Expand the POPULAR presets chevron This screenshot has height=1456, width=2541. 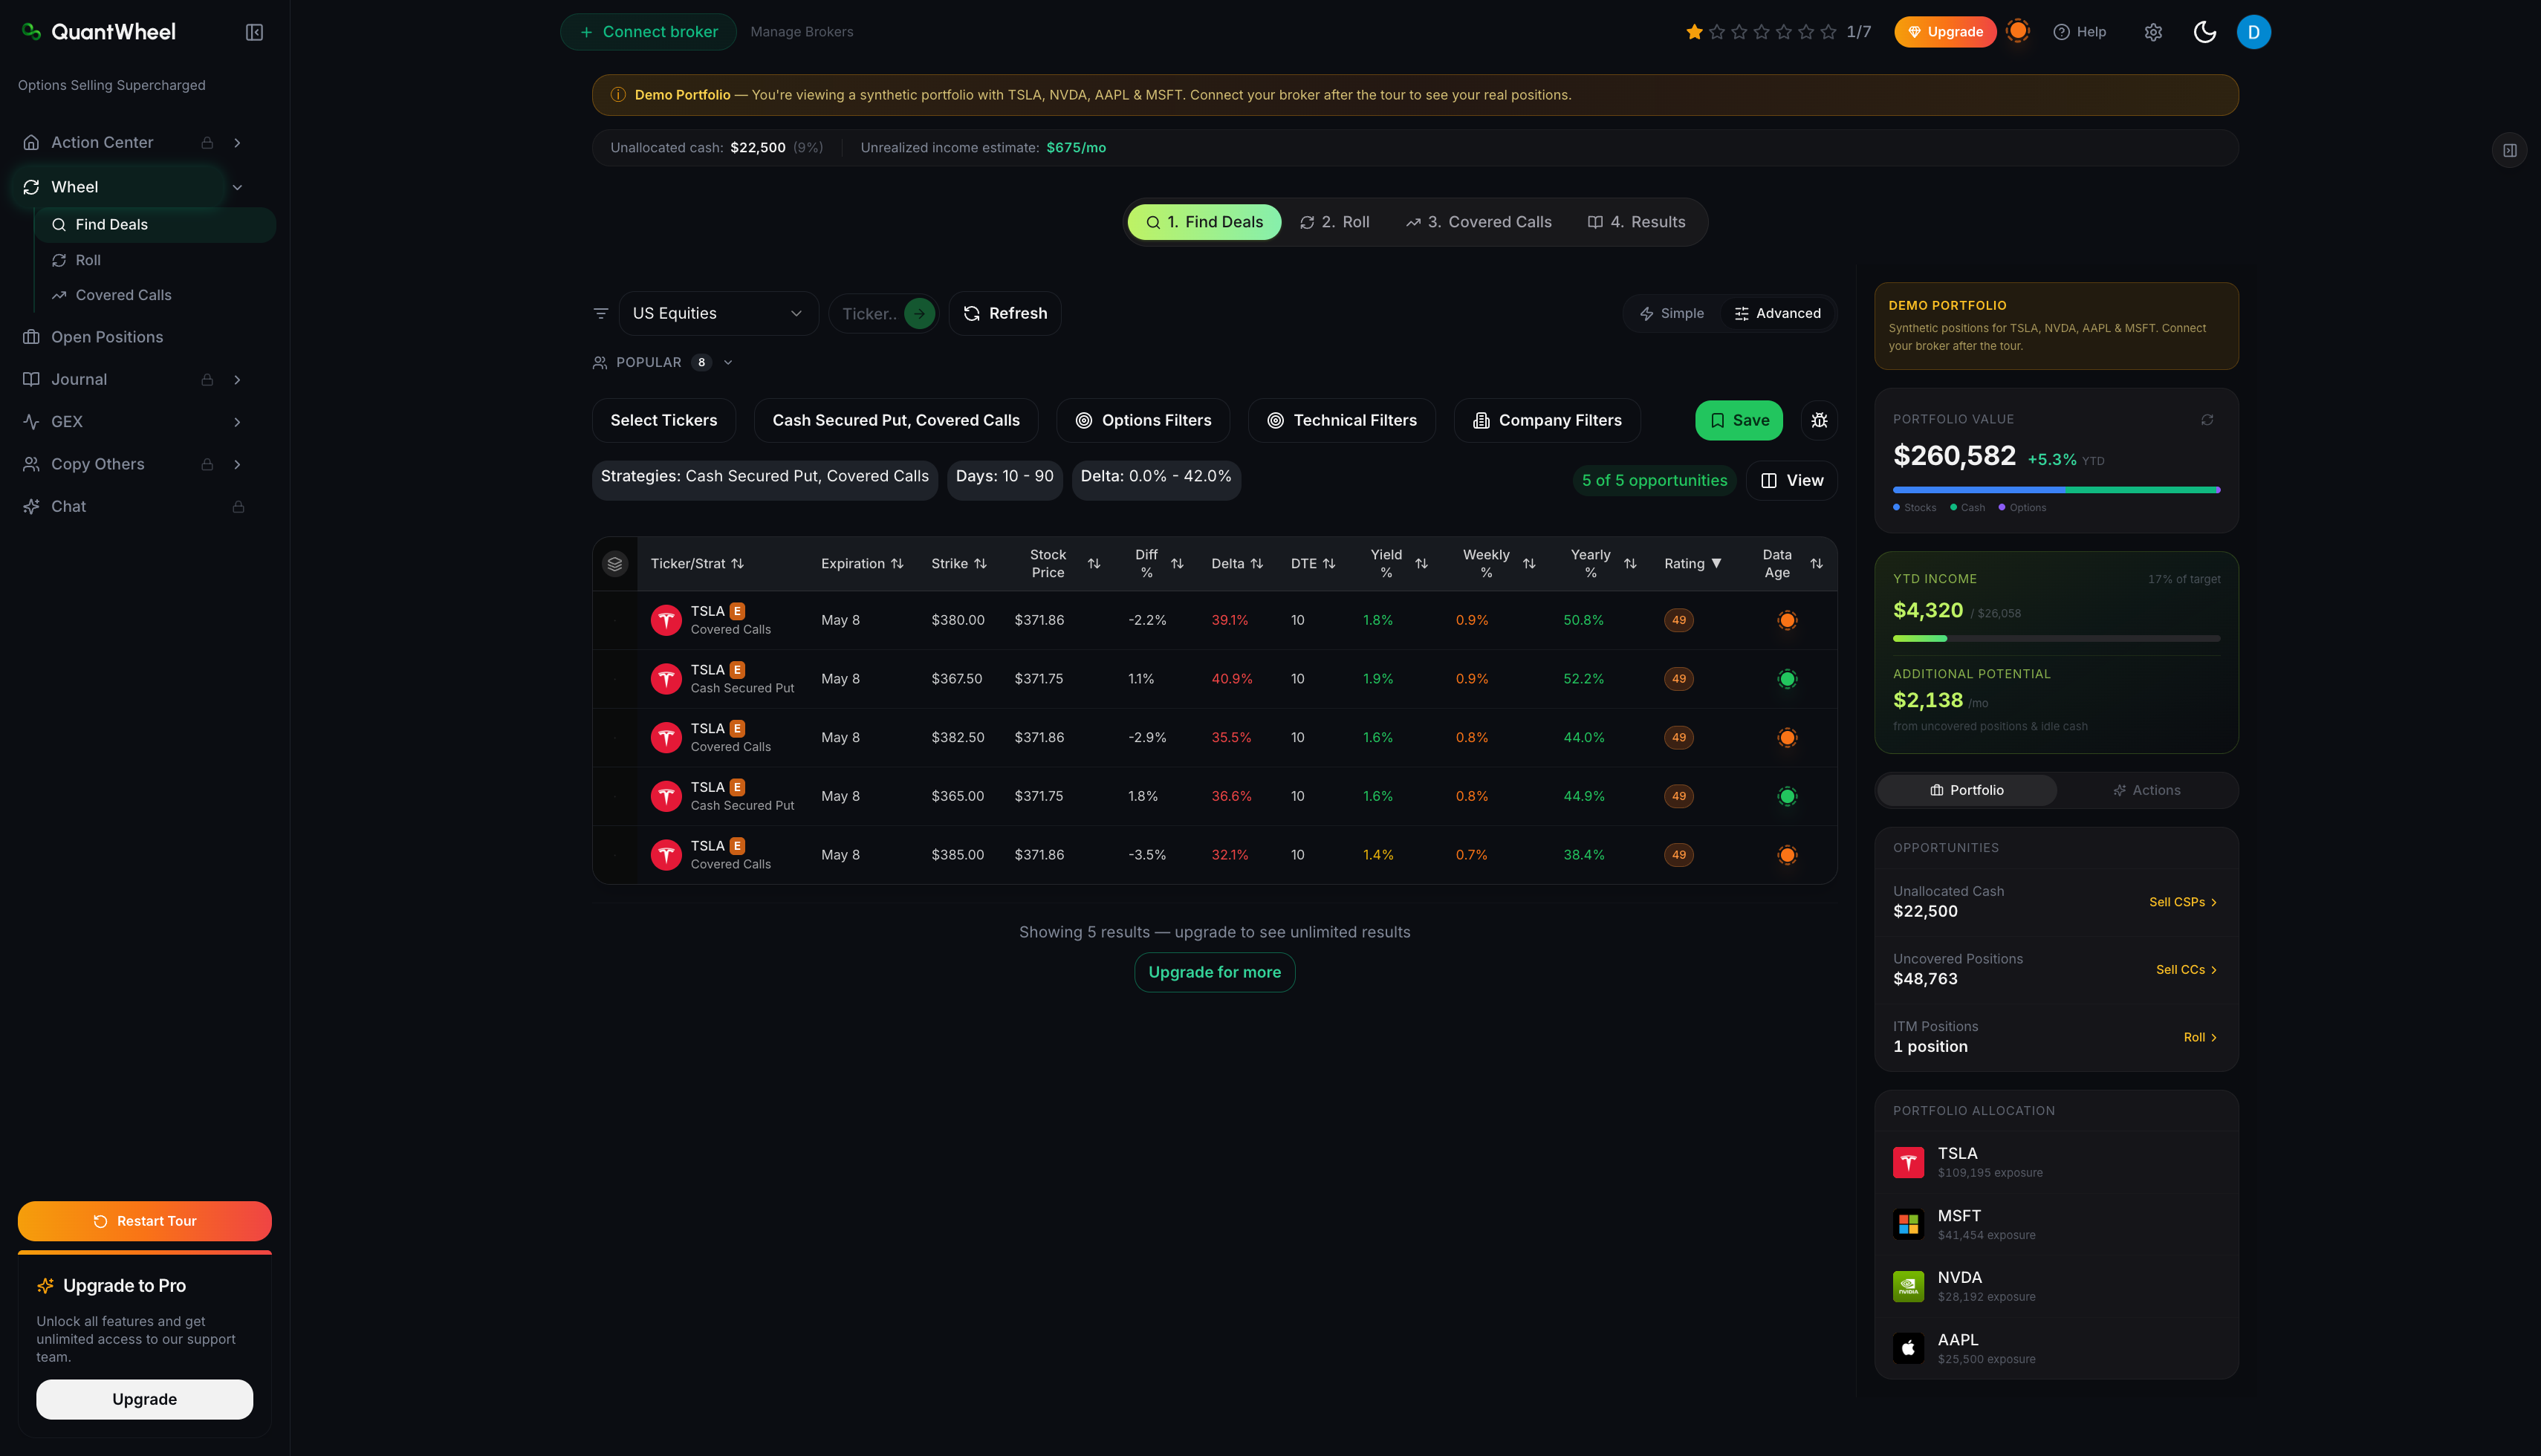[x=728, y=363]
